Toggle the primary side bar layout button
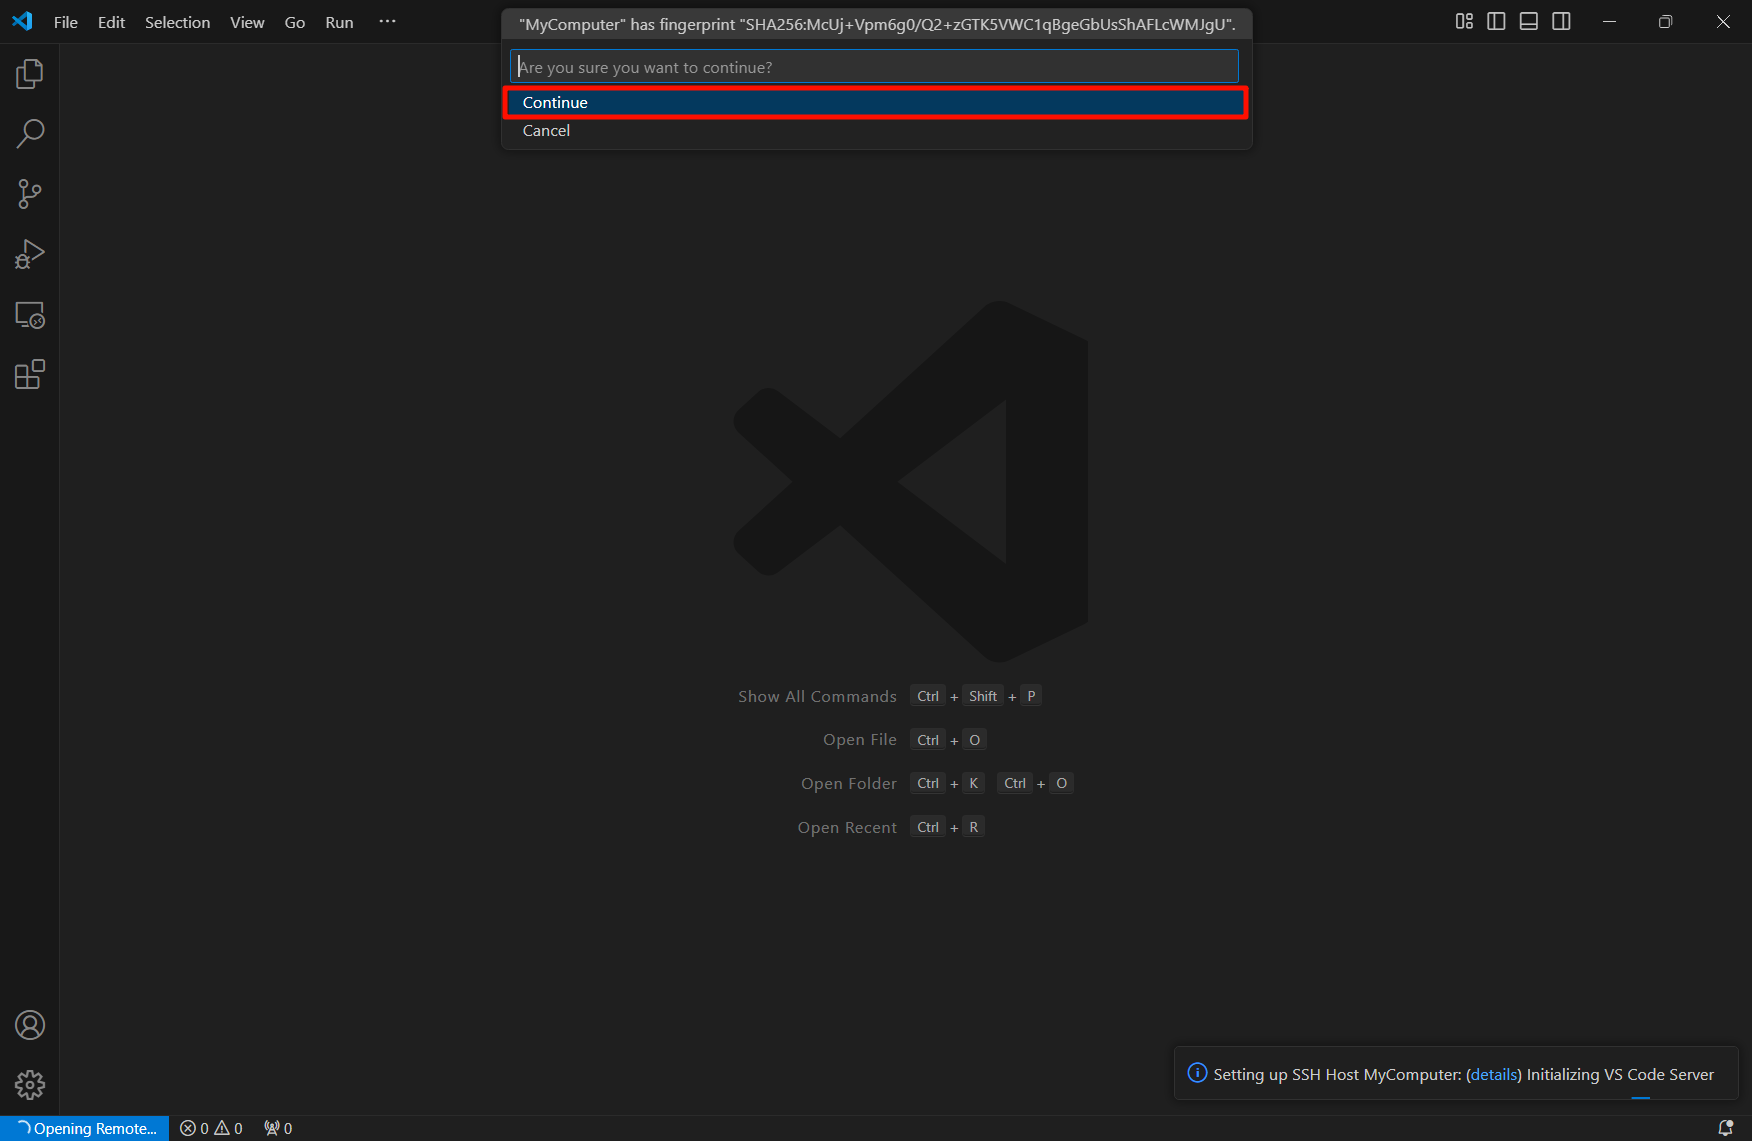The image size is (1752, 1141). [1496, 22]
